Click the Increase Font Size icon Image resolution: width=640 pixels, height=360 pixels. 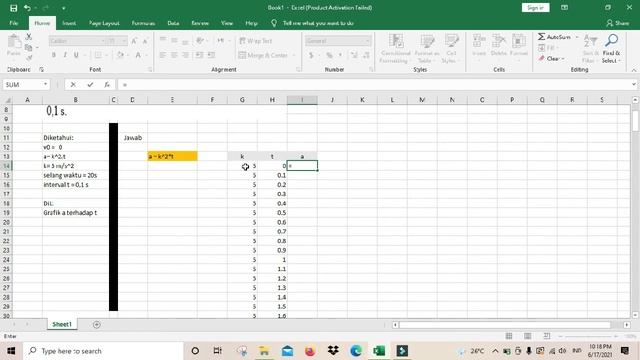click(134, 41)
